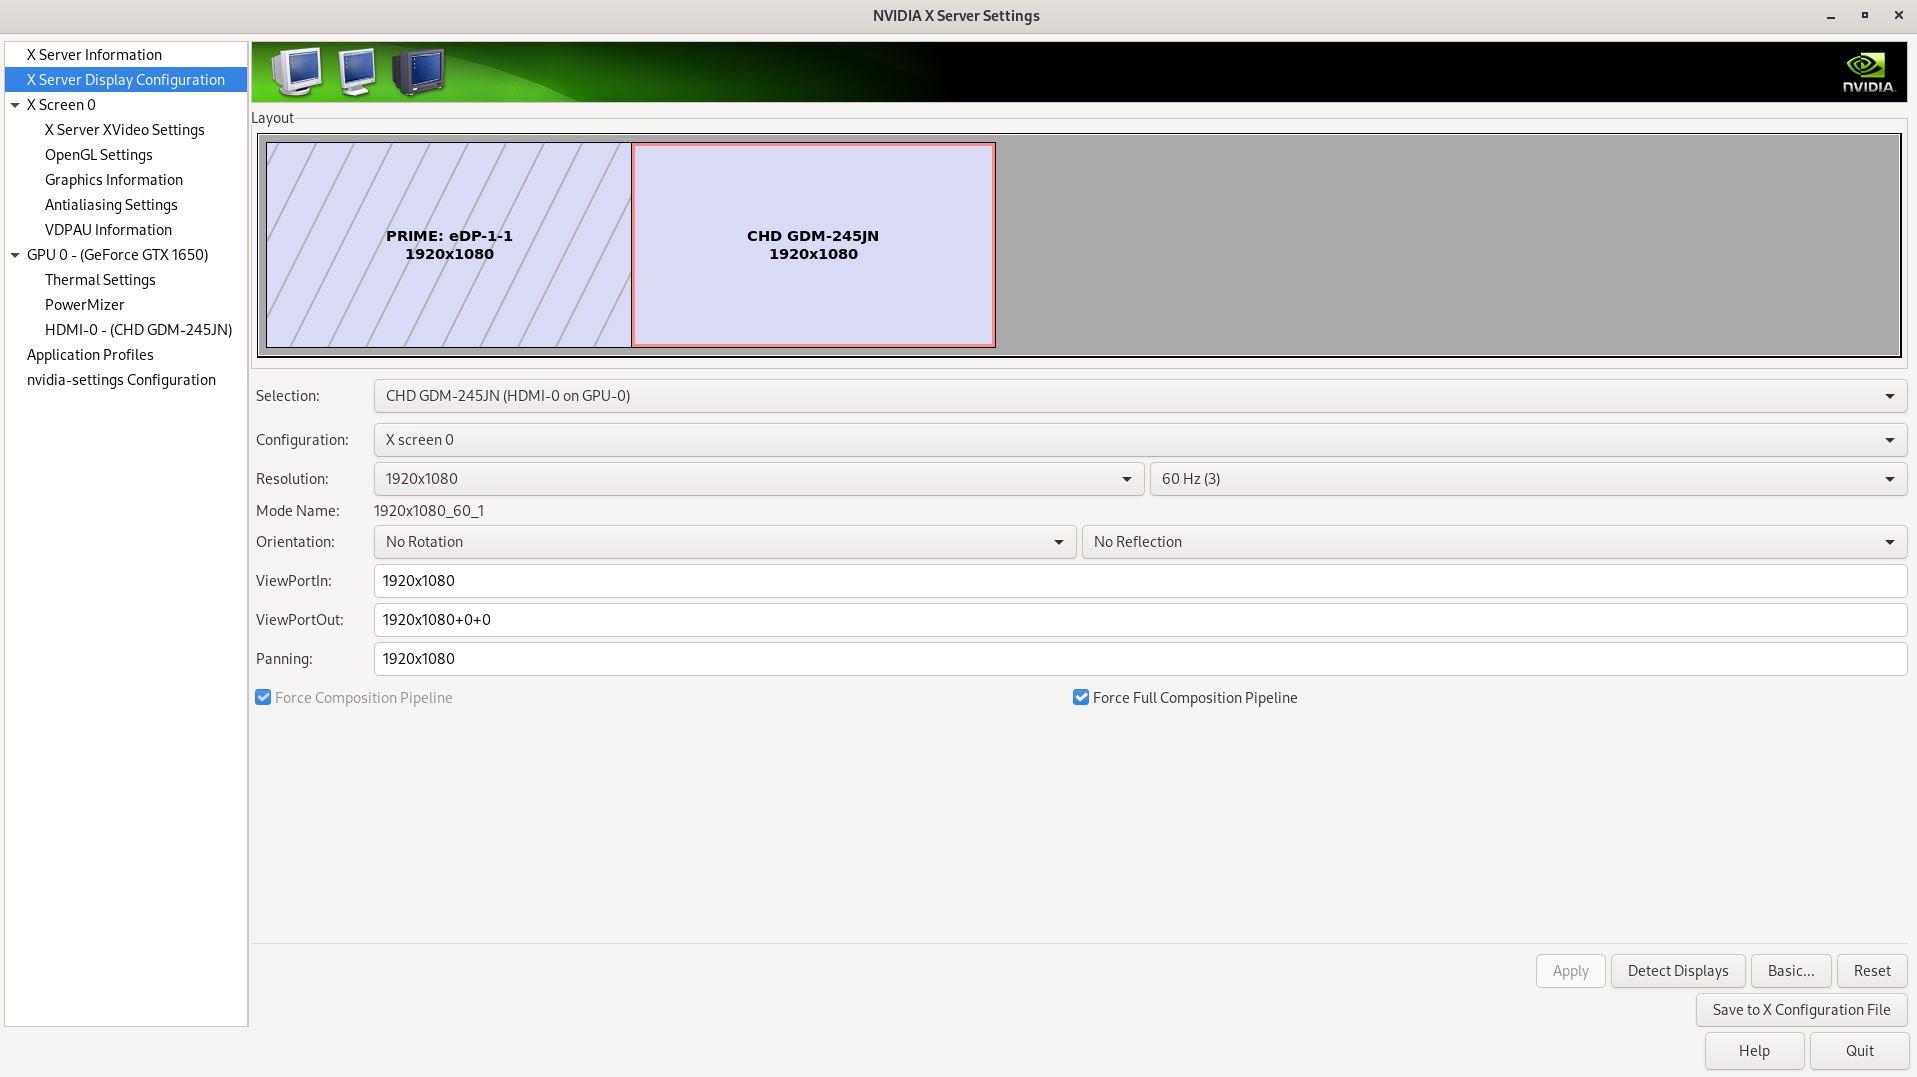Click the Reset button

point(1871,971)
